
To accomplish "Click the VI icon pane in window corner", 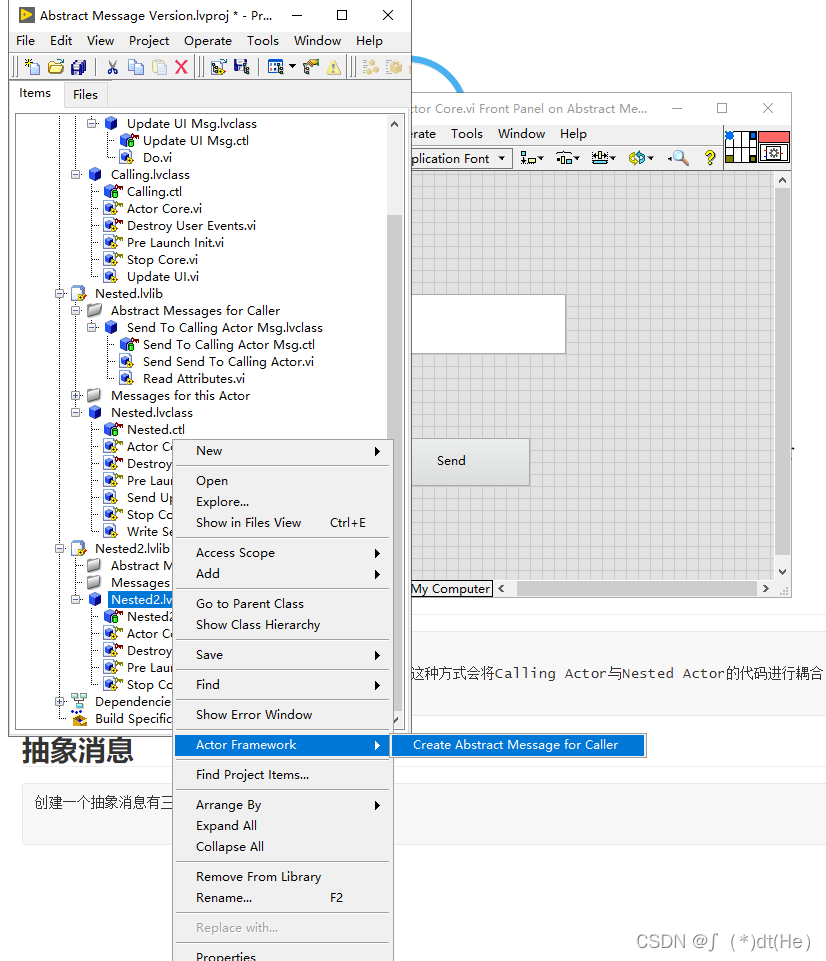I will coord(776,152).
